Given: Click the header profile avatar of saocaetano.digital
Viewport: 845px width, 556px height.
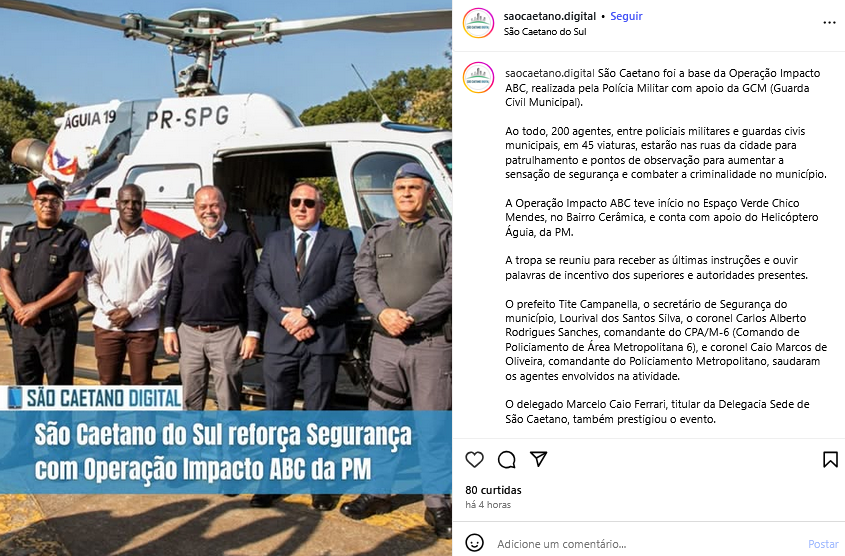Looking at the screenshot, I should tap(478, 23).
